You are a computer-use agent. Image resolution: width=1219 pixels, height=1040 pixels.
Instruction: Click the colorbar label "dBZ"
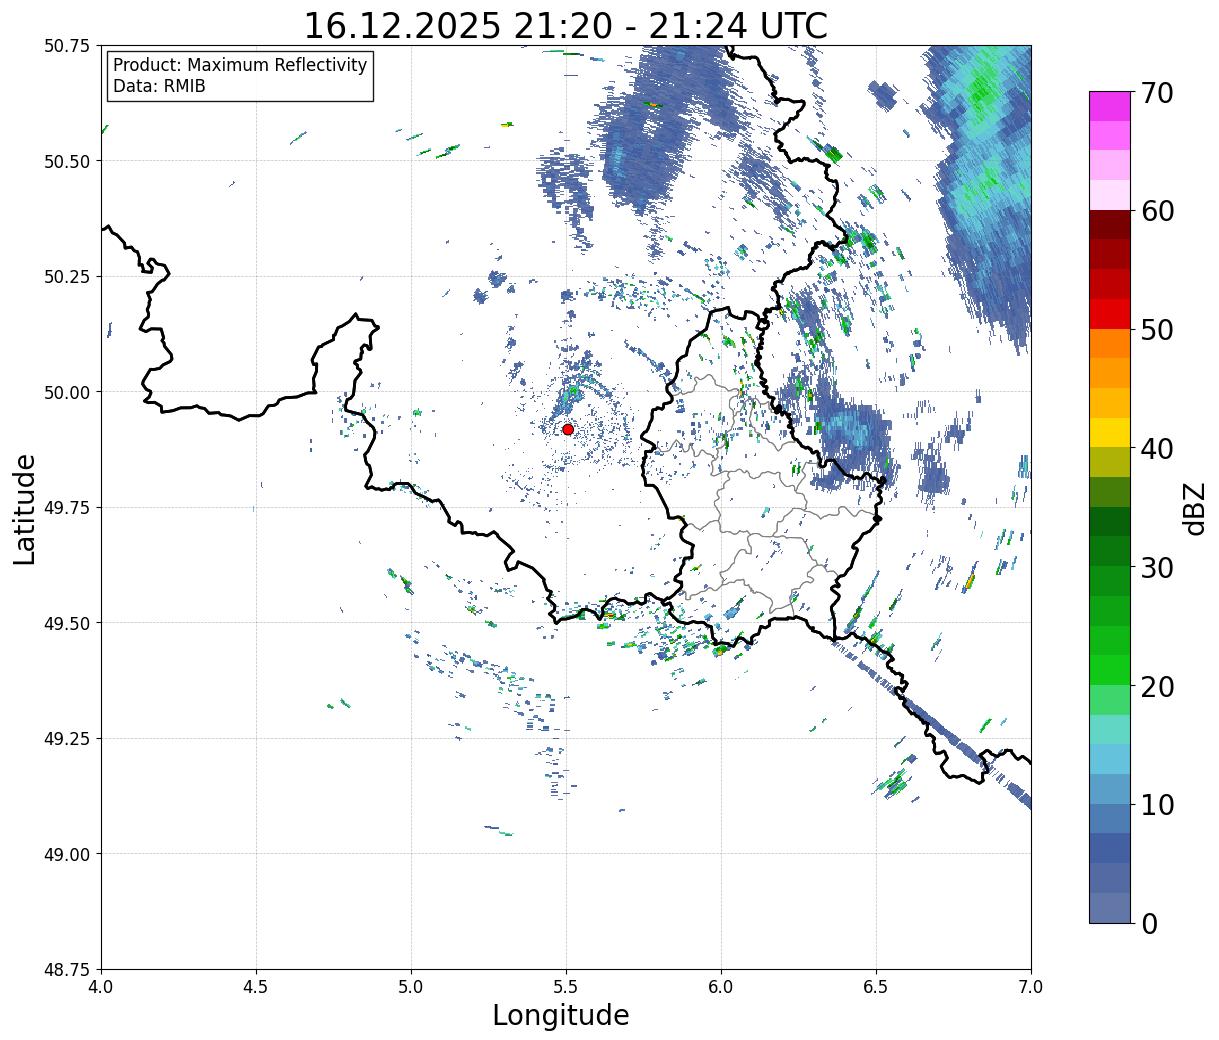tap(1194, 508)
